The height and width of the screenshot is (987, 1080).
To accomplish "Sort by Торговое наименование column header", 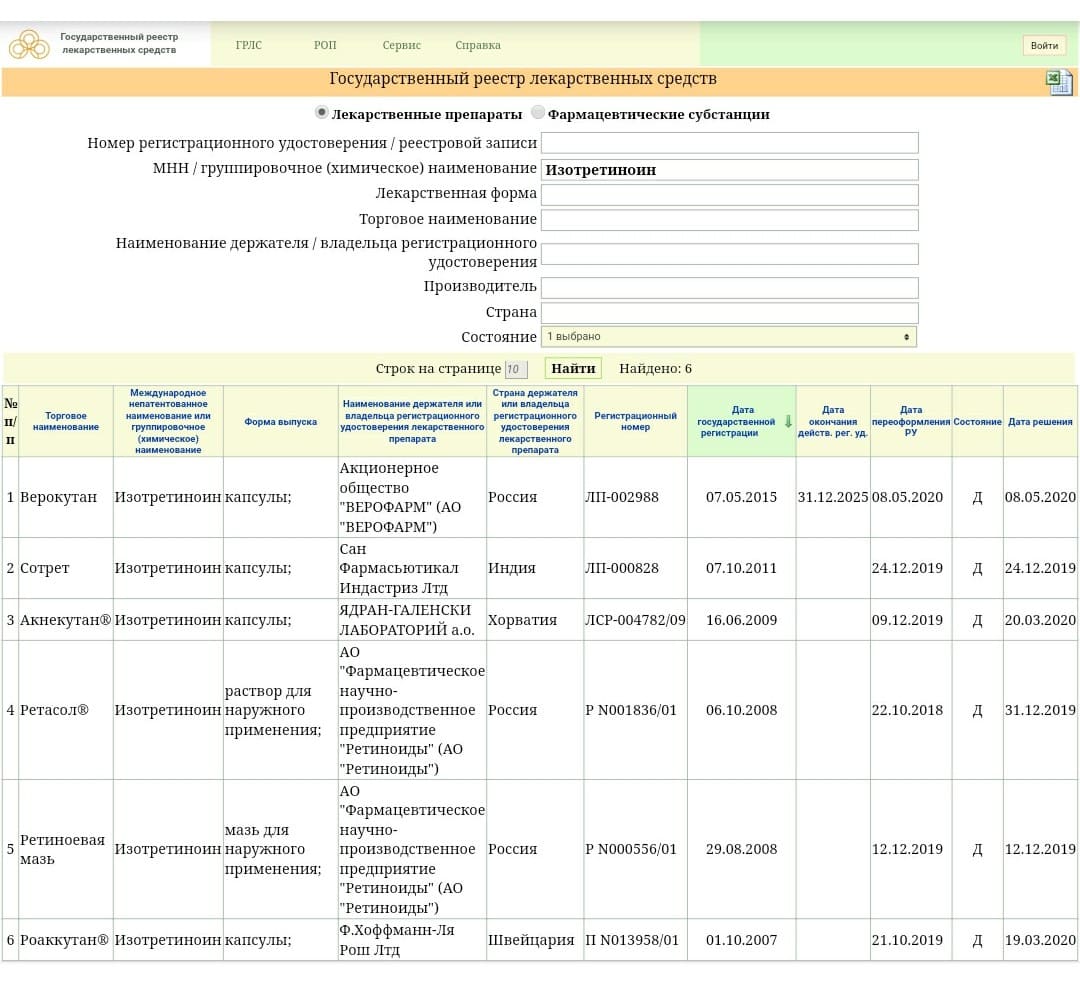I will point(66,422).
